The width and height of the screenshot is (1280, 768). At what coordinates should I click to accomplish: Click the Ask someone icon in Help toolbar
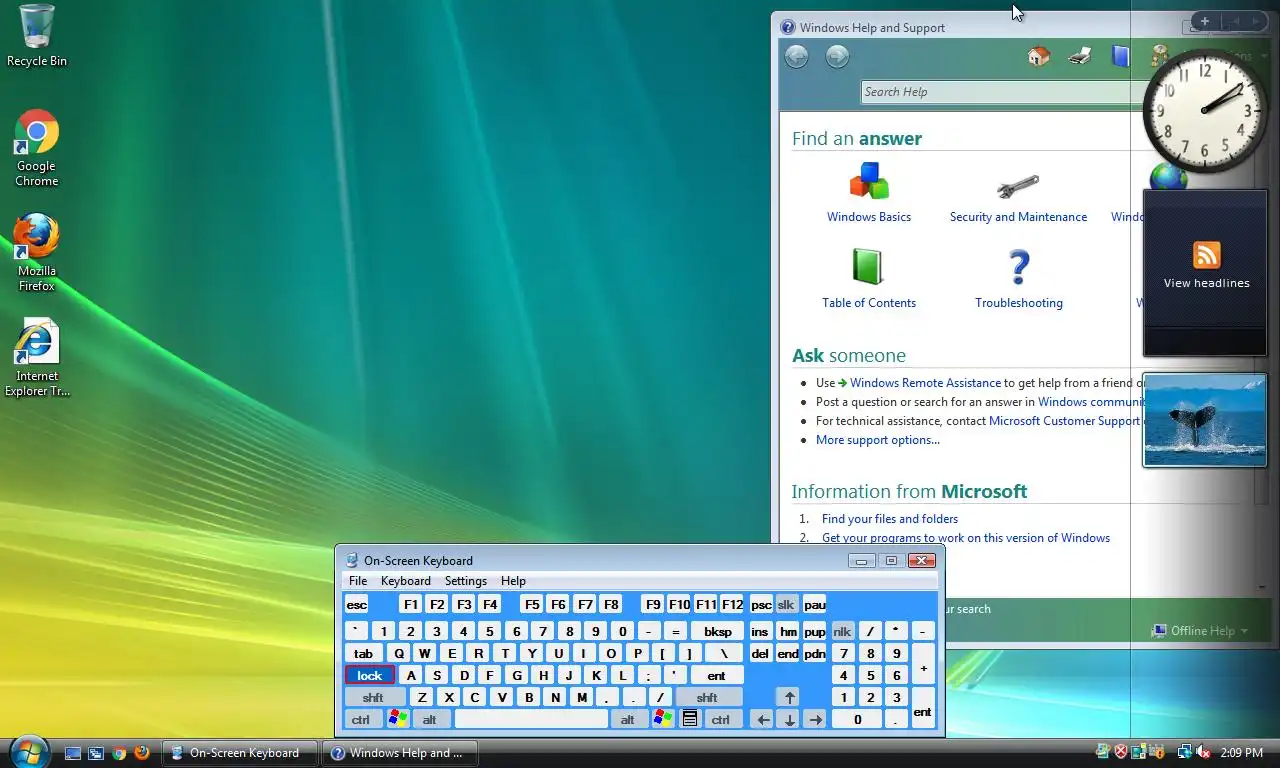pyautogui.click(x=1159, y=56)
